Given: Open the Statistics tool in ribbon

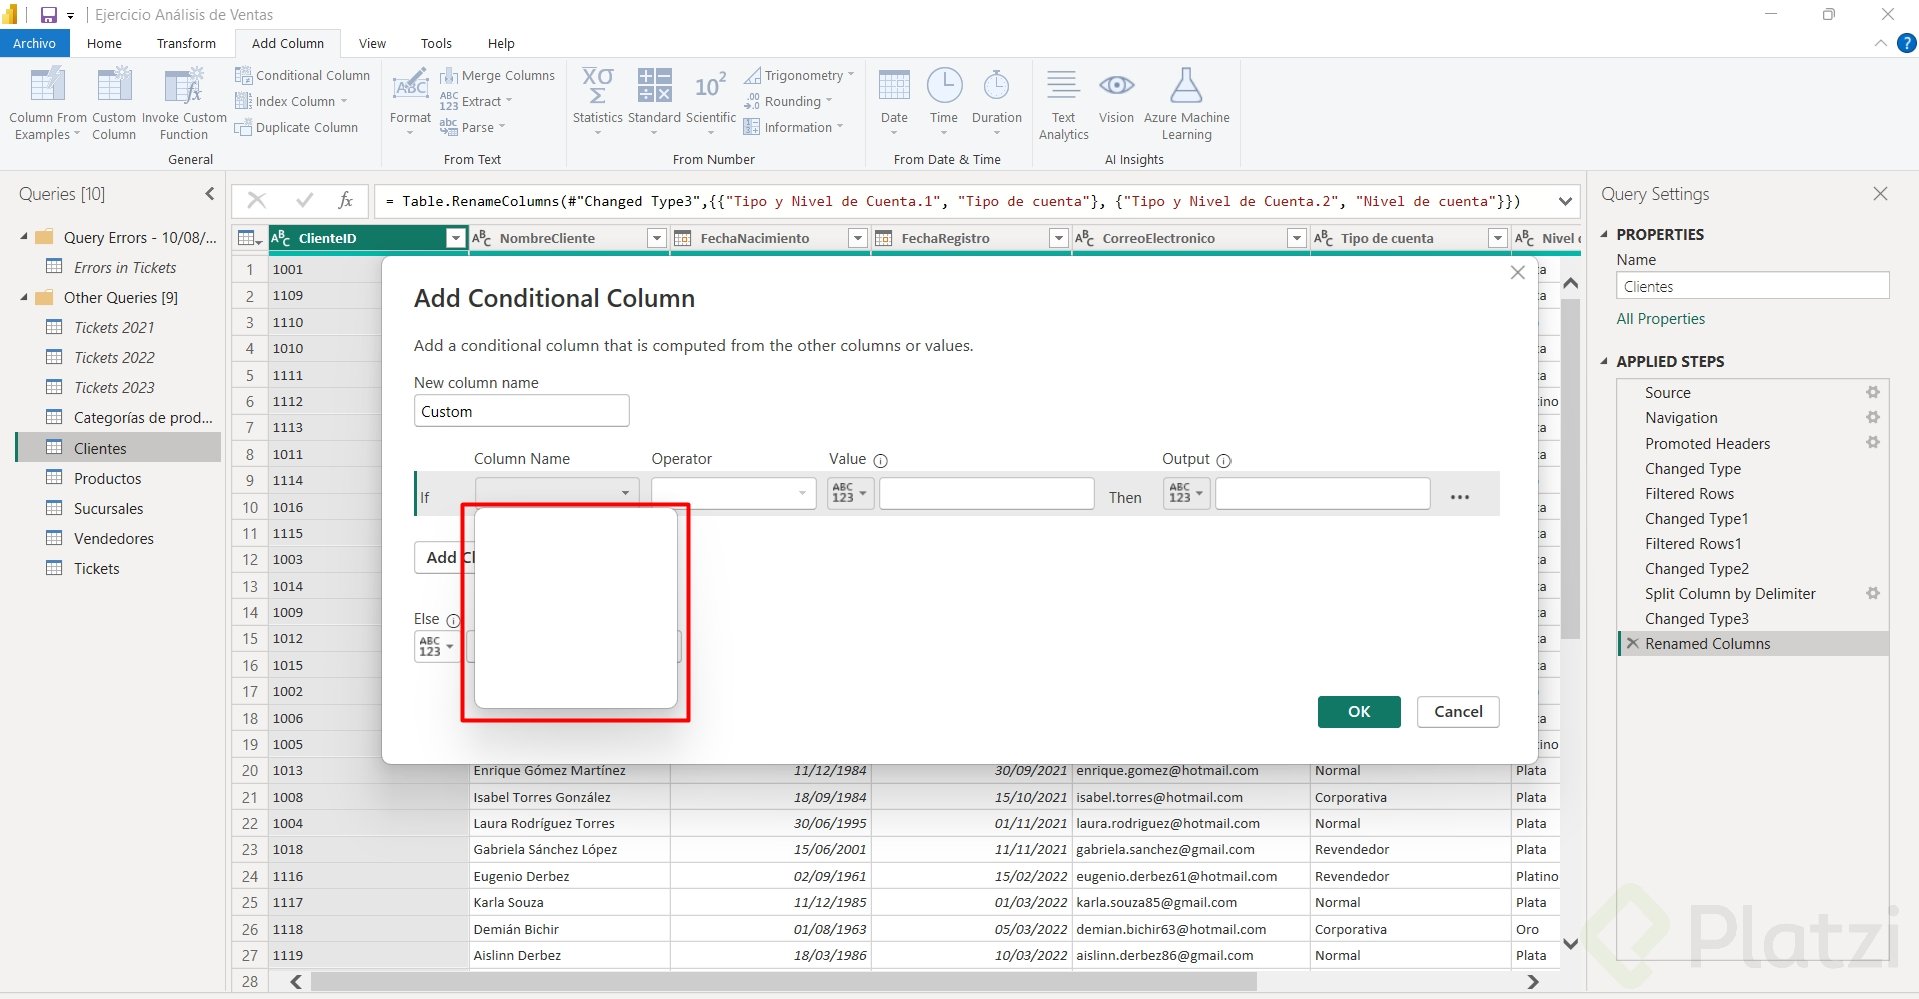Looking at the screenshot, I should click(597, 88).
